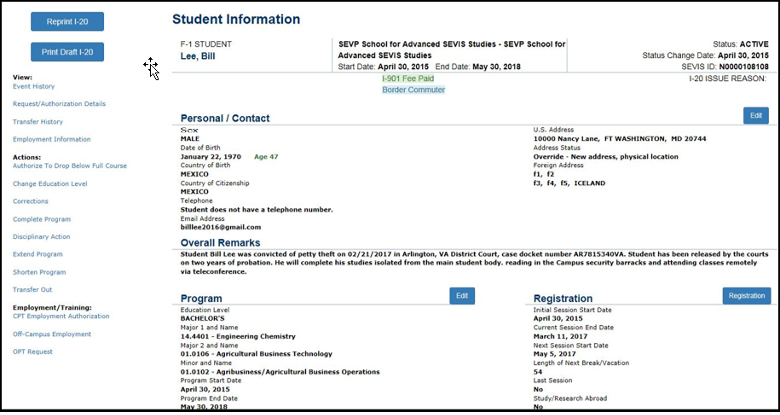Click the Shorten Program link
This screenshot has width=780, height=415.
39,272
